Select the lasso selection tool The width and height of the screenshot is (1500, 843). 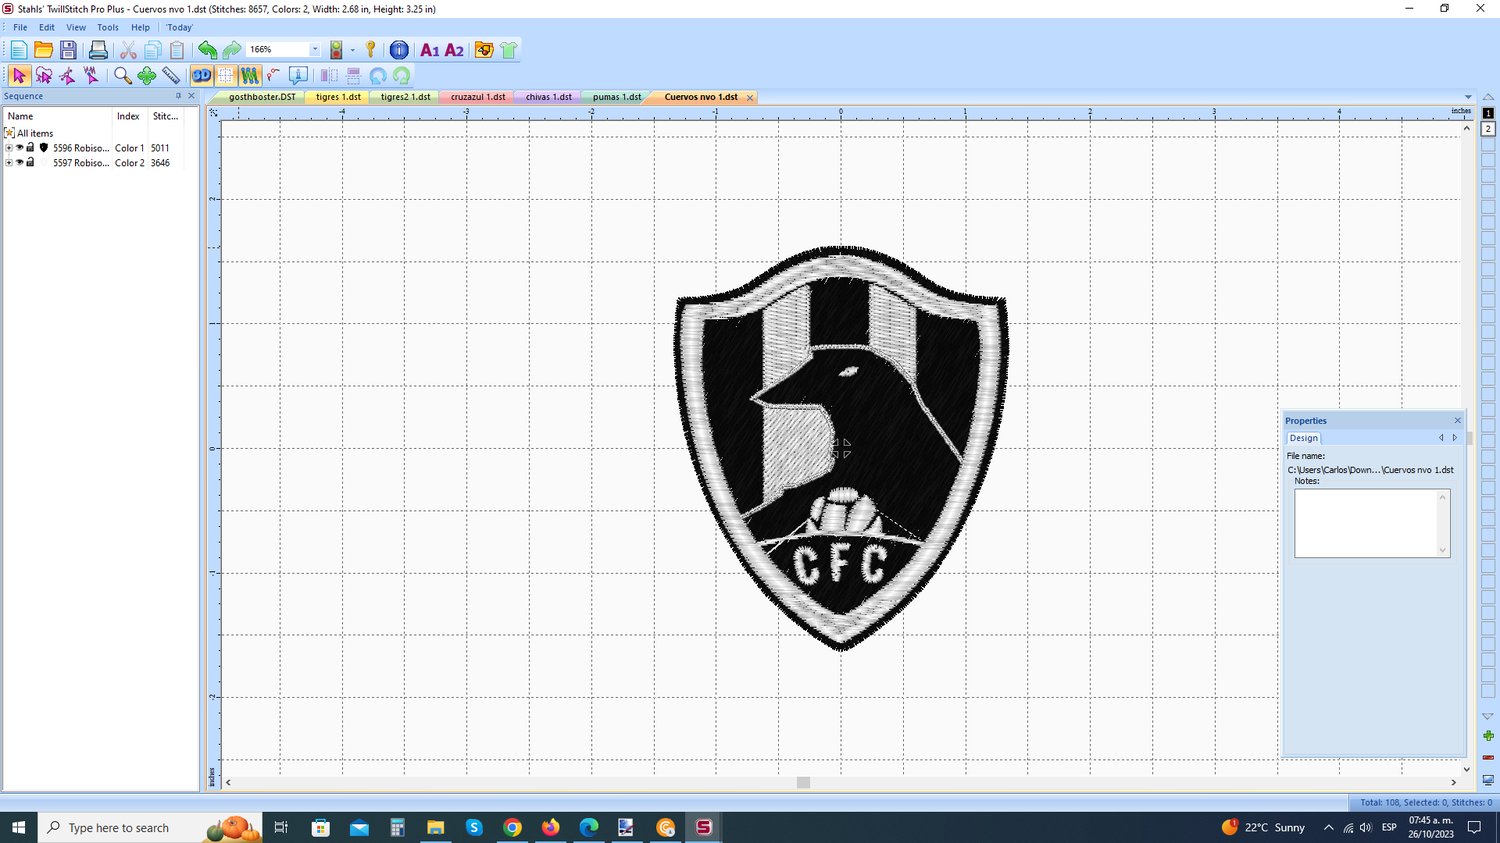(43, 75)
